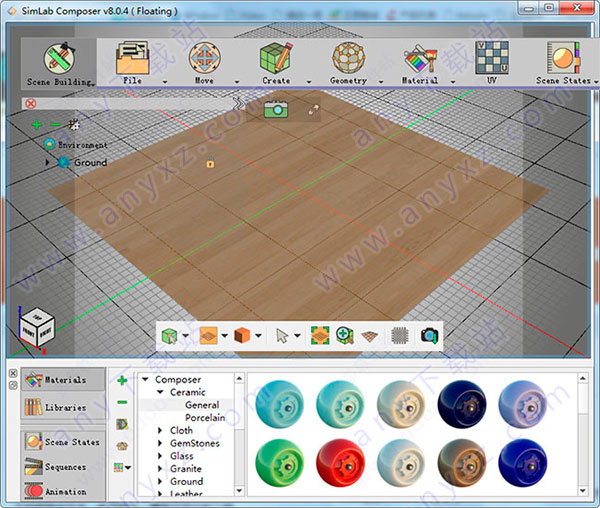Click the wand icon in scene tree
Viewport: 600px width, 508px height.
(x=74, y=124)
